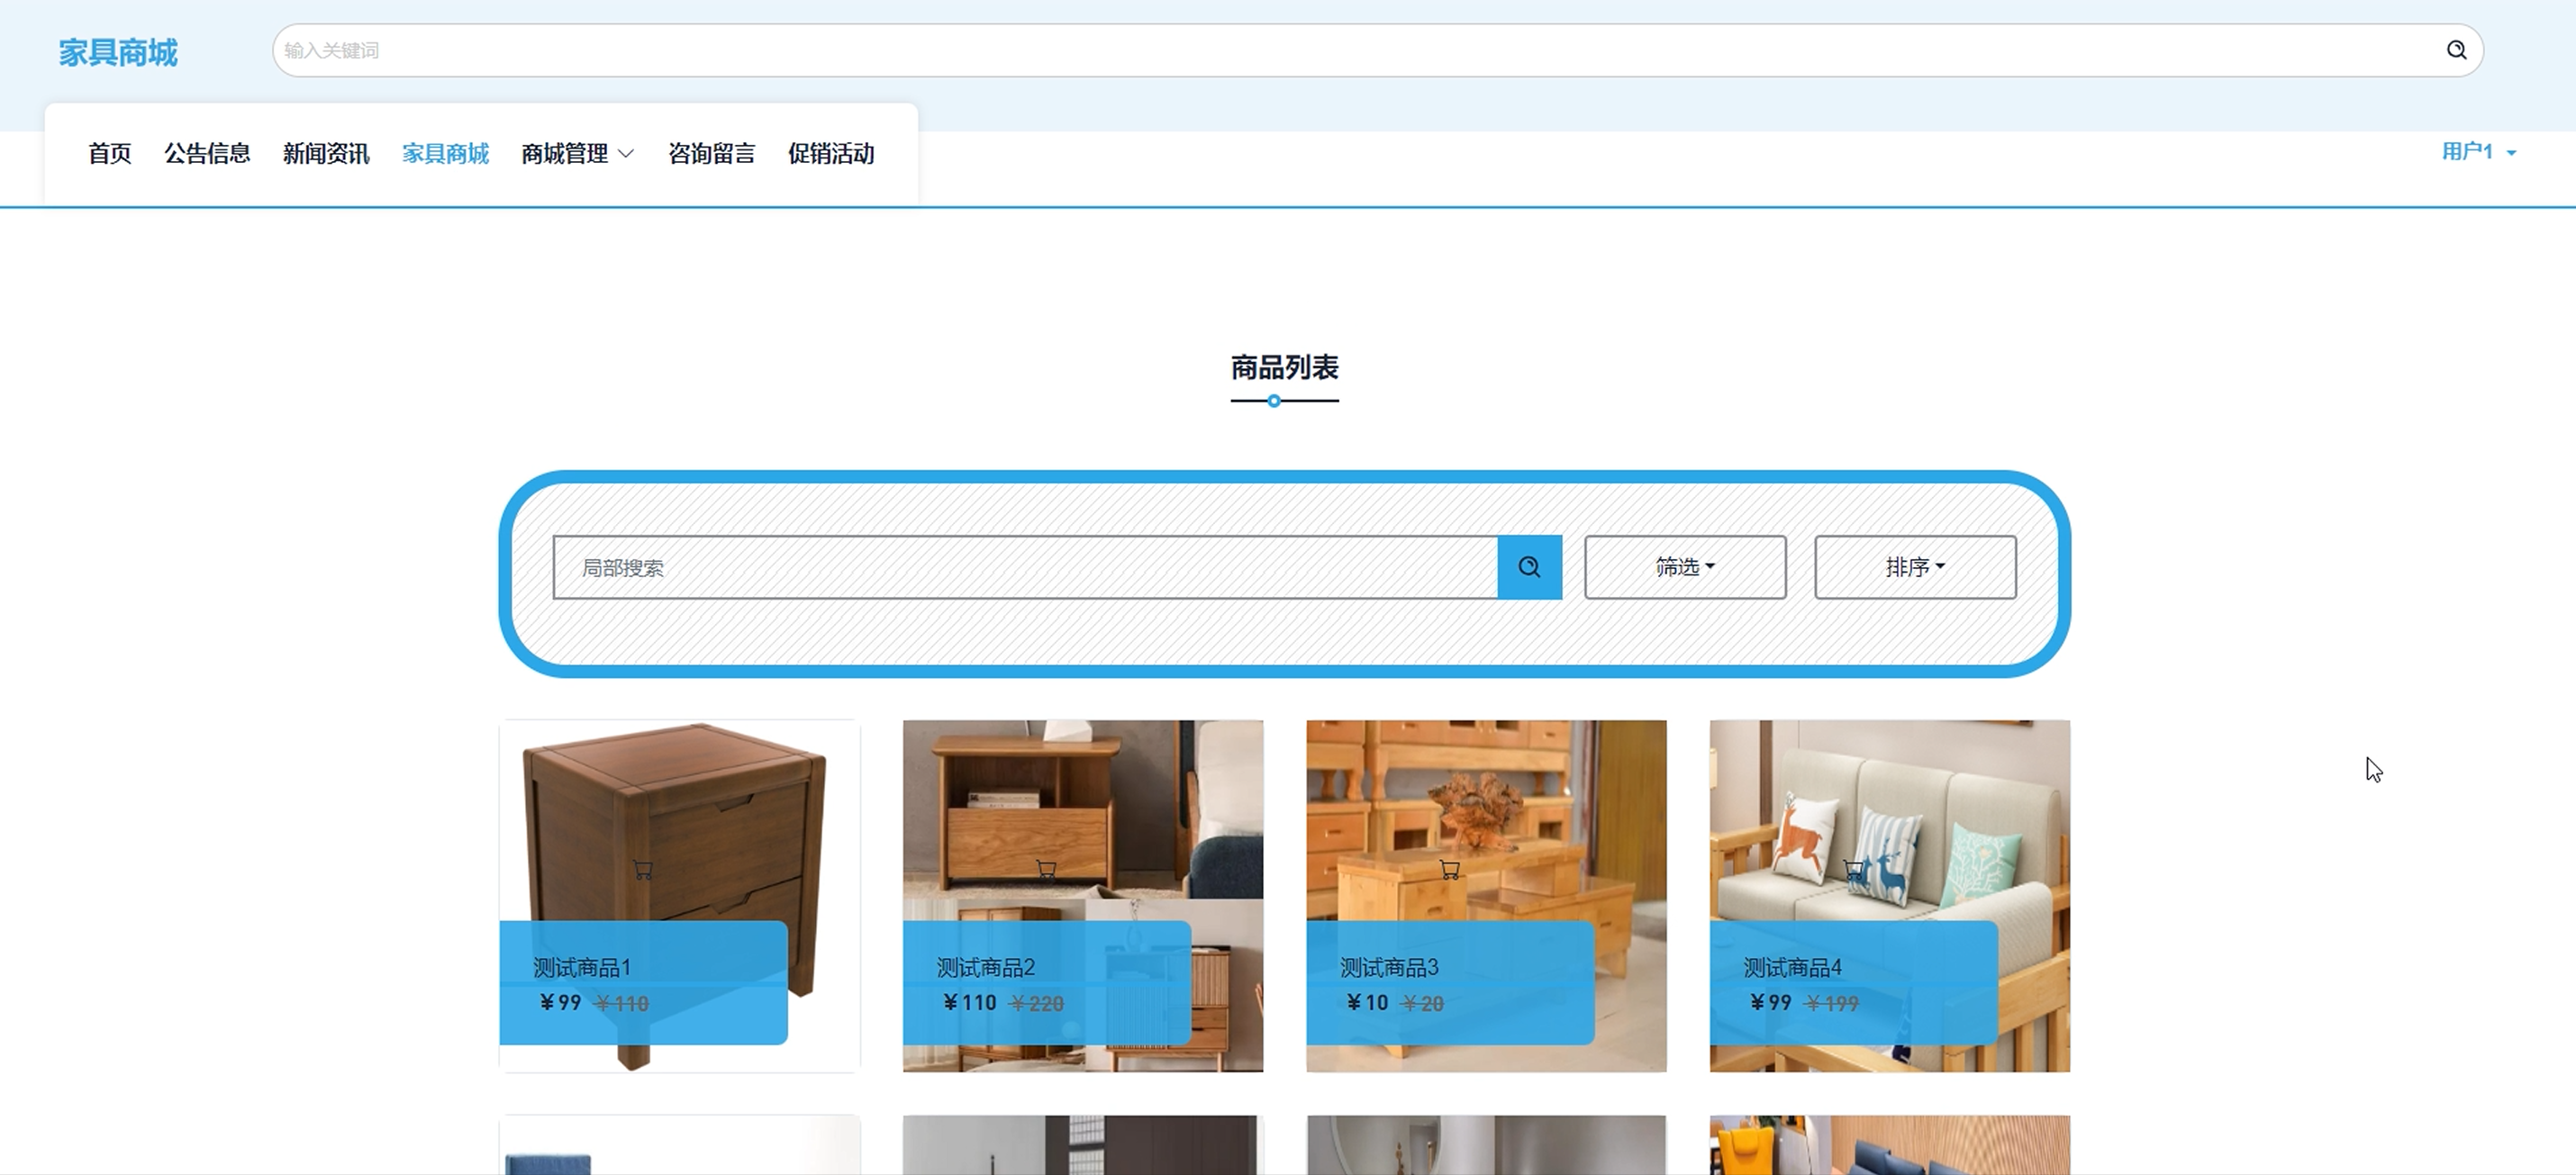Open the 用户1 account dropdown
2576x1175 pixels.
2478,152
